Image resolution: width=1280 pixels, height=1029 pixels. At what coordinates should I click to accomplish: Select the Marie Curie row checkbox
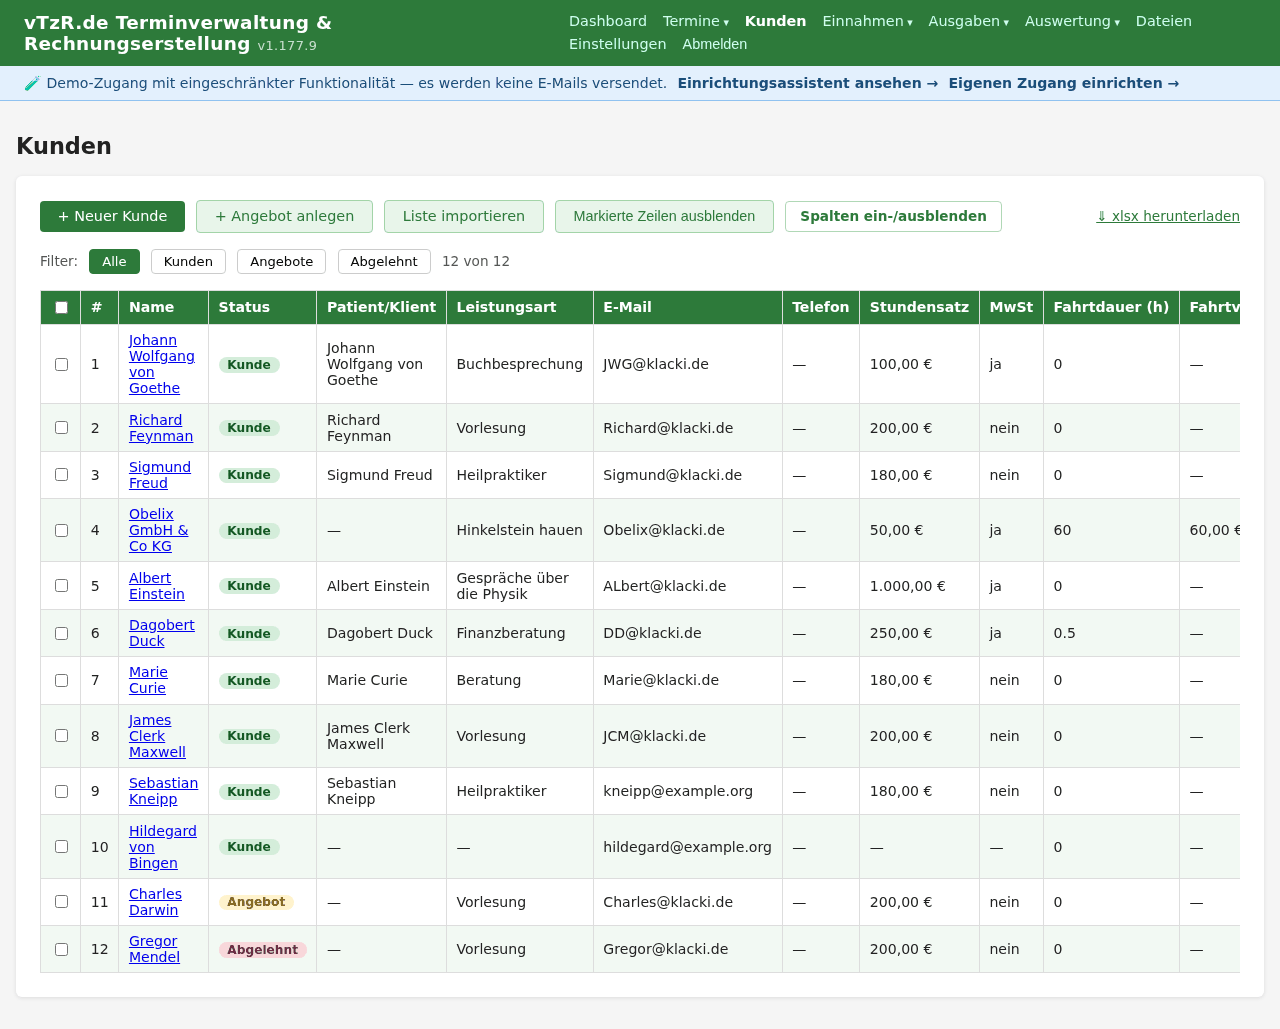coord(61,680)
